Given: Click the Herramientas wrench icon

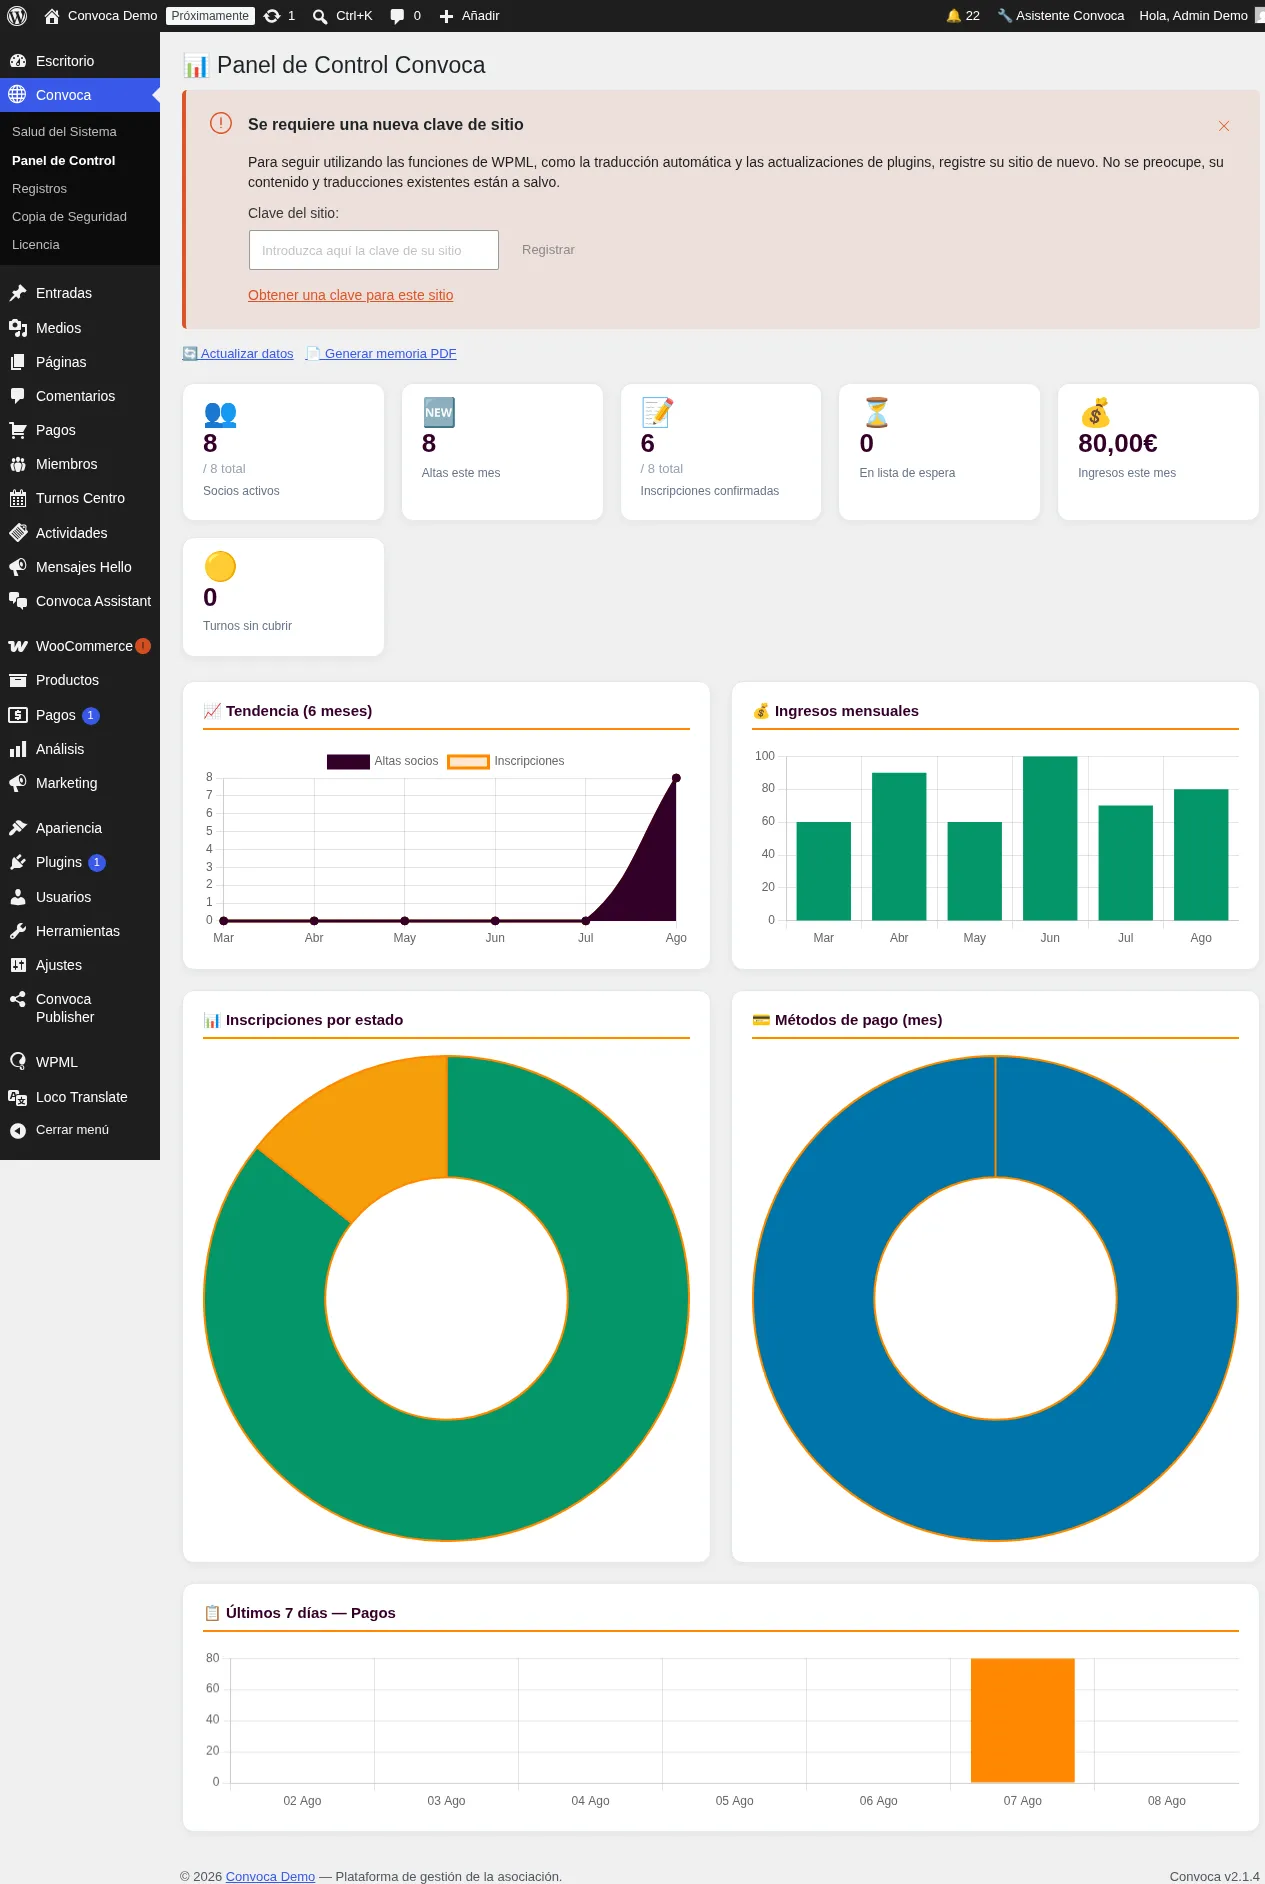Looking at the screenshot, I should (x=18, y=931).
